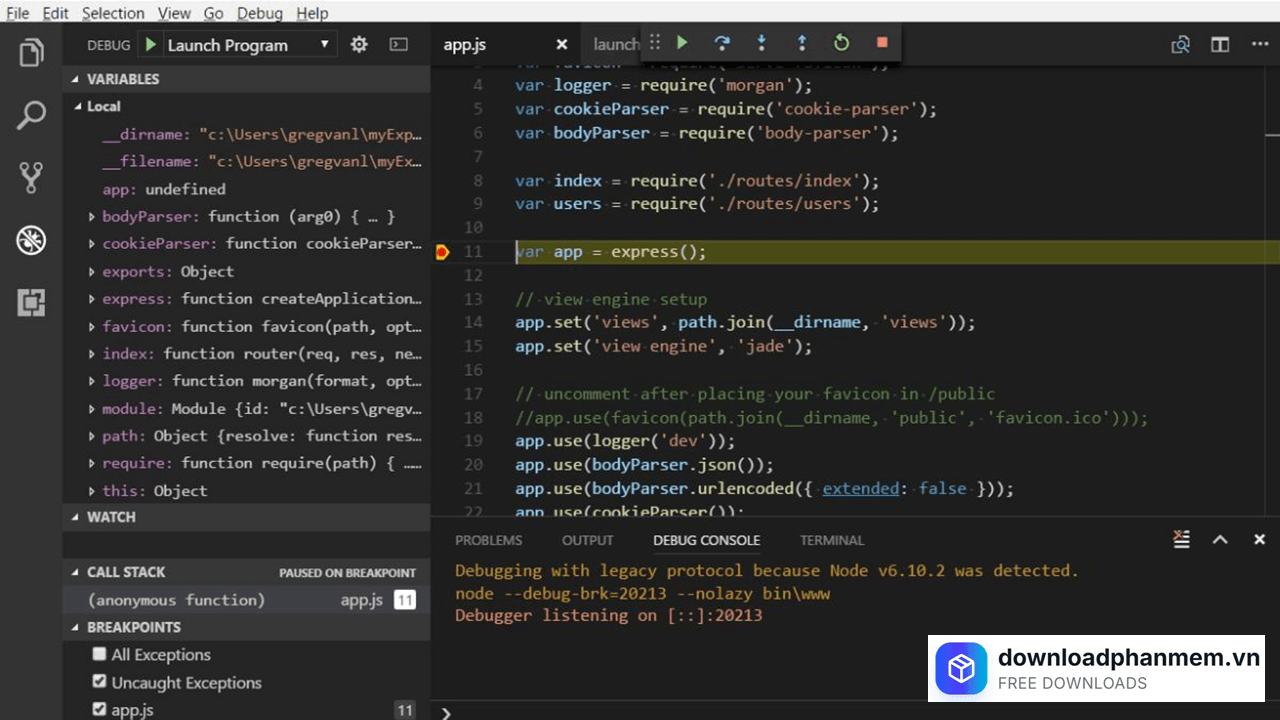Open the Launch Program configuration dropdown
This screenshot has width=1280, height=720.
point(323,44)
